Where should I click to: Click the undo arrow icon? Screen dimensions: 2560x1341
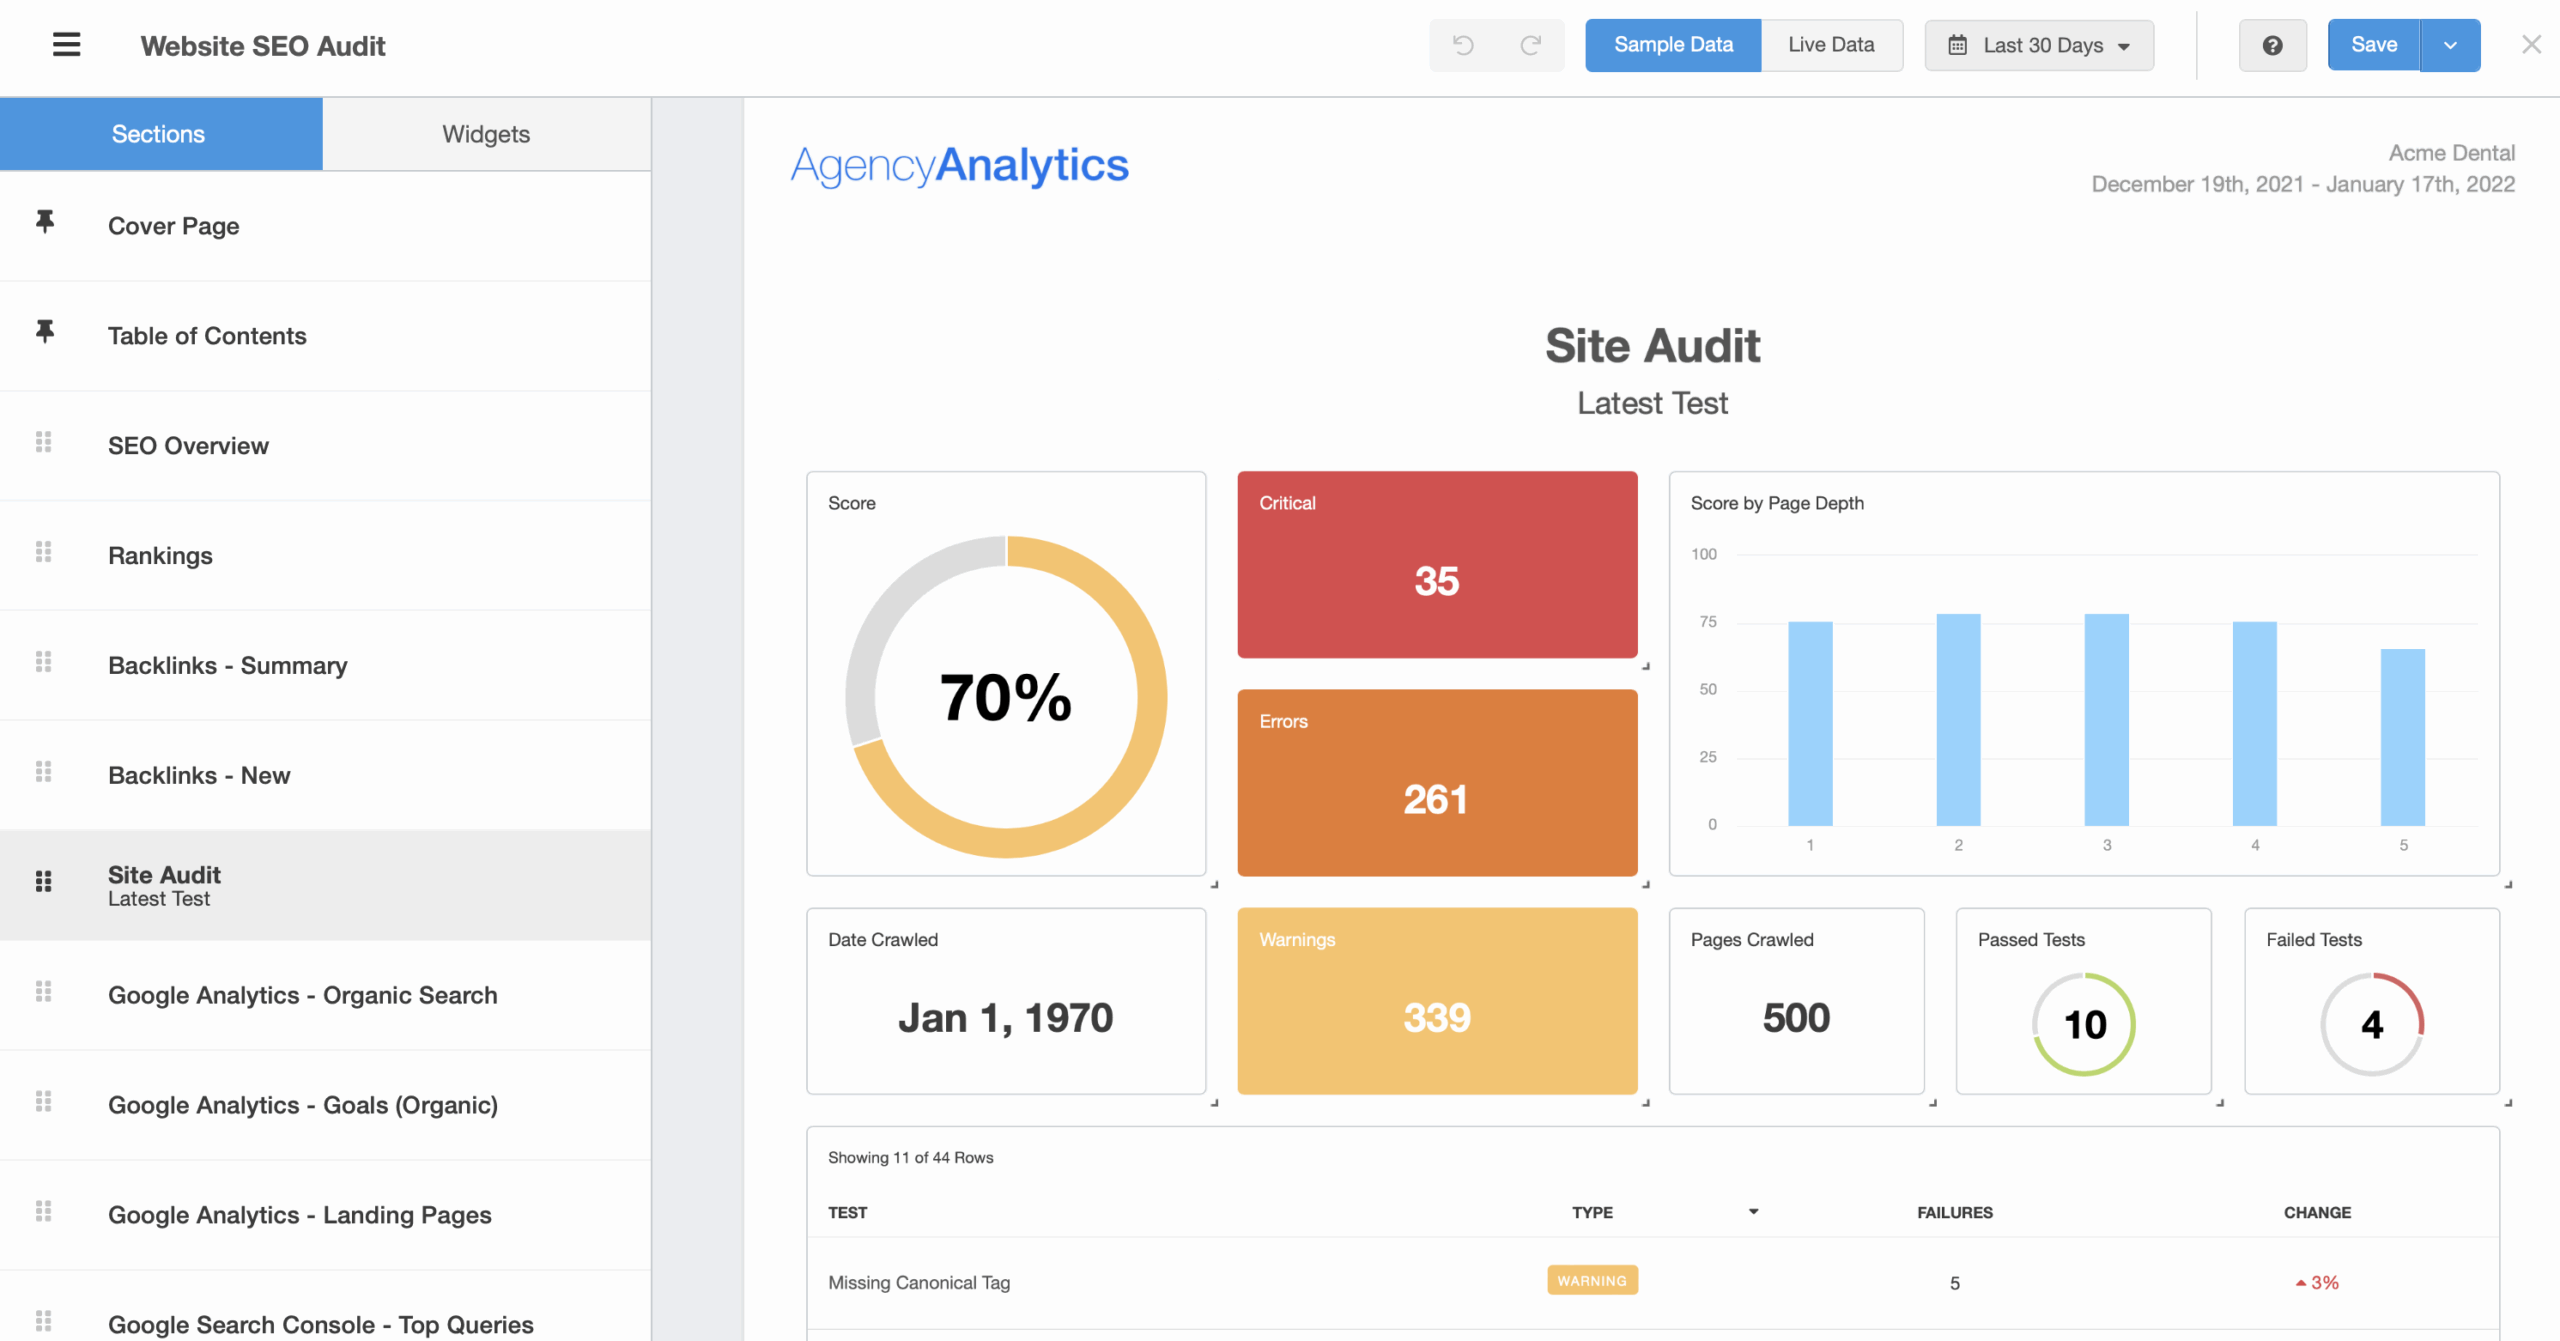click(x=1463, y=45)
